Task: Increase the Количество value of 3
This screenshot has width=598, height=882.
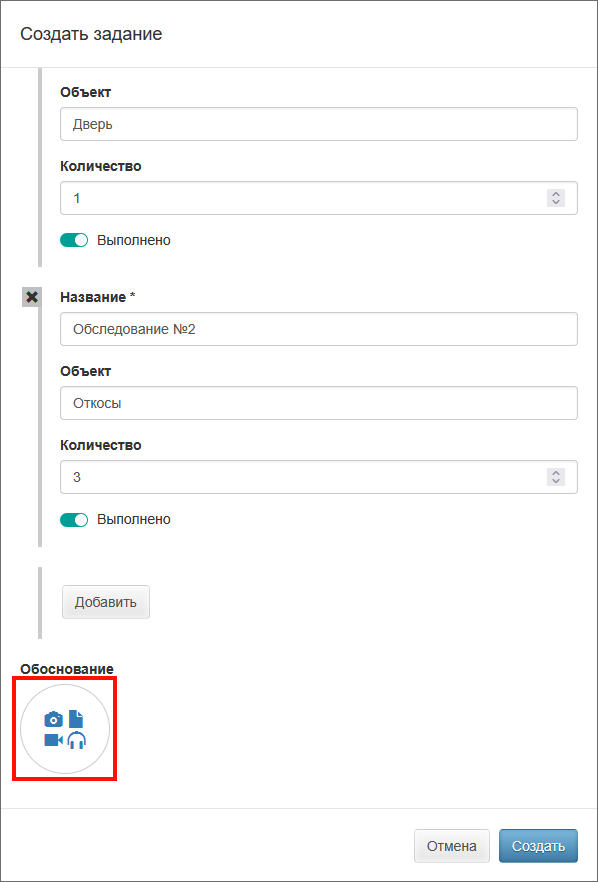Action: (556, 472)
